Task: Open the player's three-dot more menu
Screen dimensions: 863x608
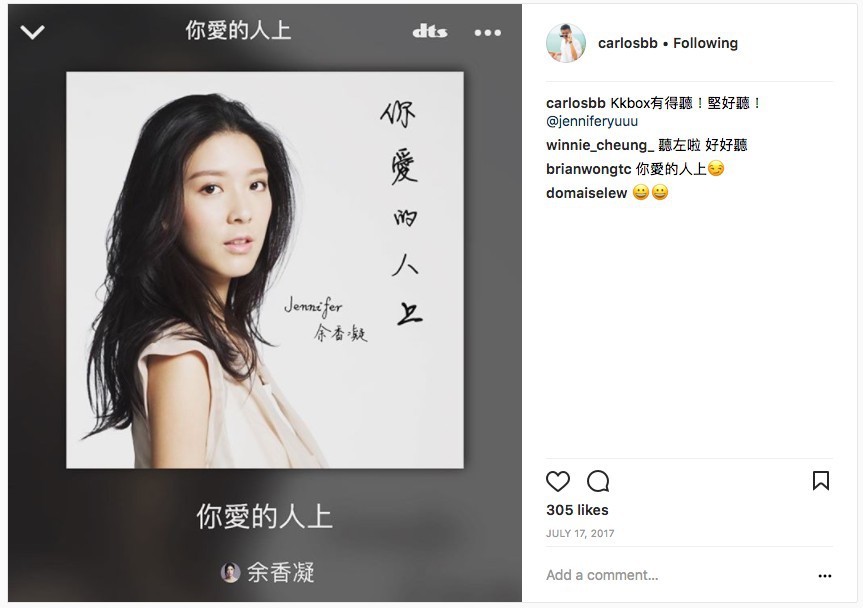Action: (x=488, y=33)
